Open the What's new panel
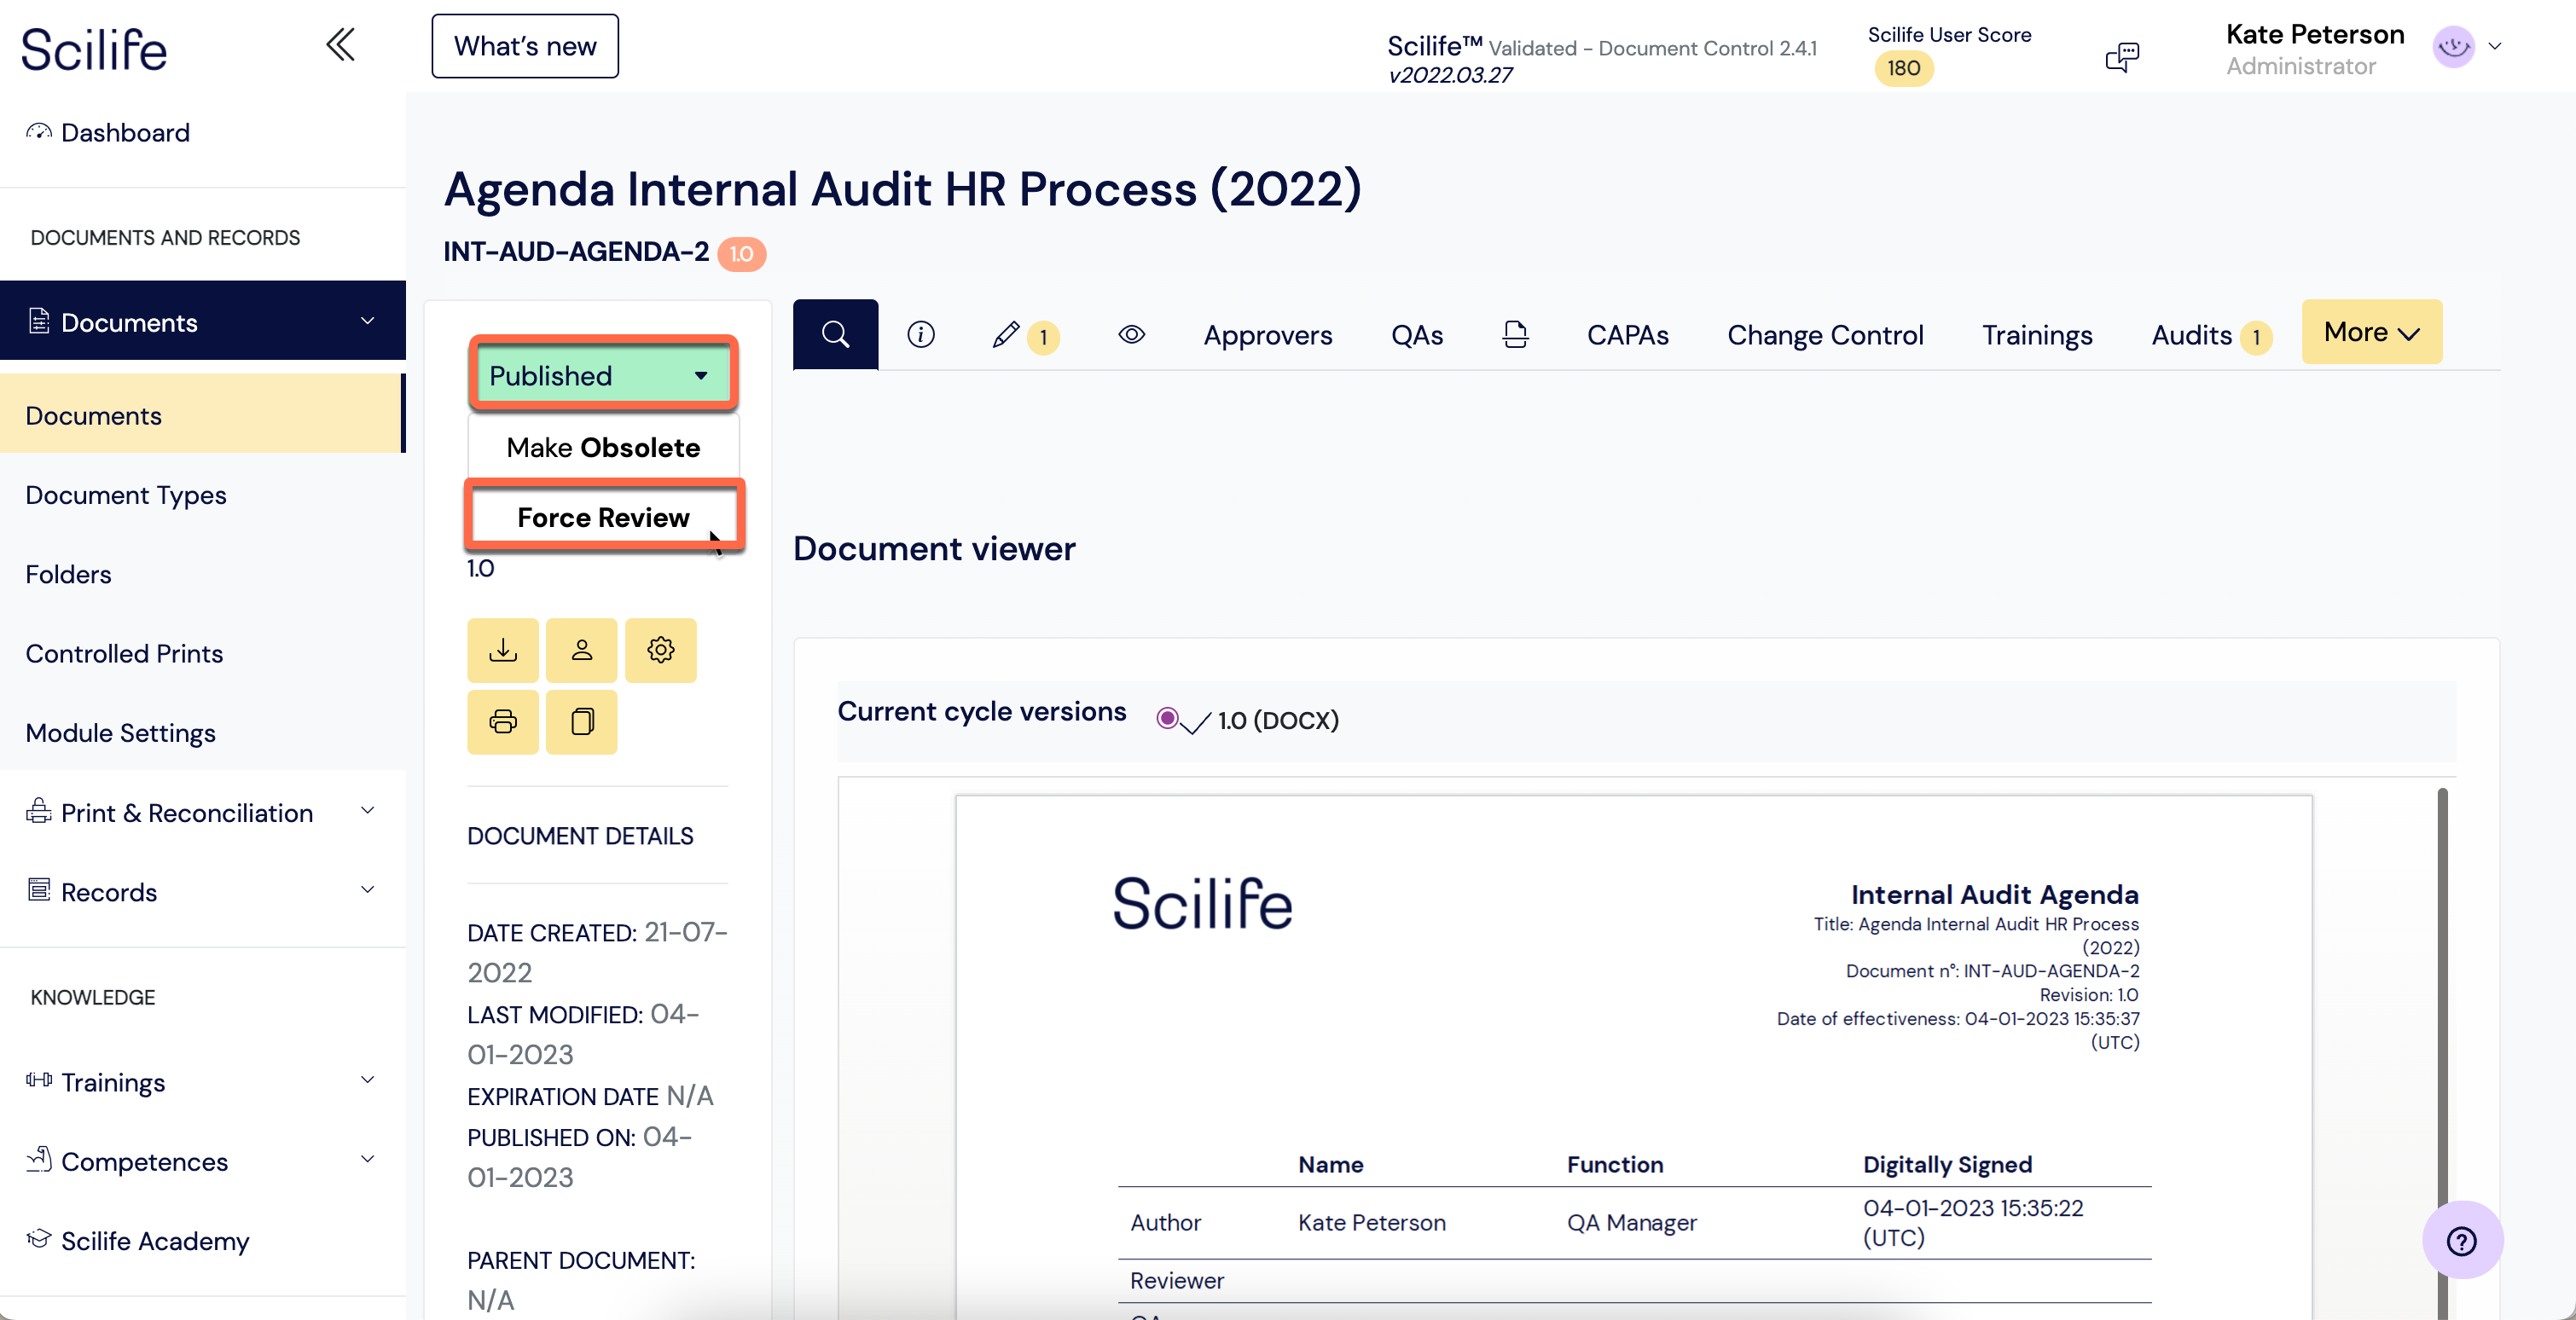 point(525,46)
